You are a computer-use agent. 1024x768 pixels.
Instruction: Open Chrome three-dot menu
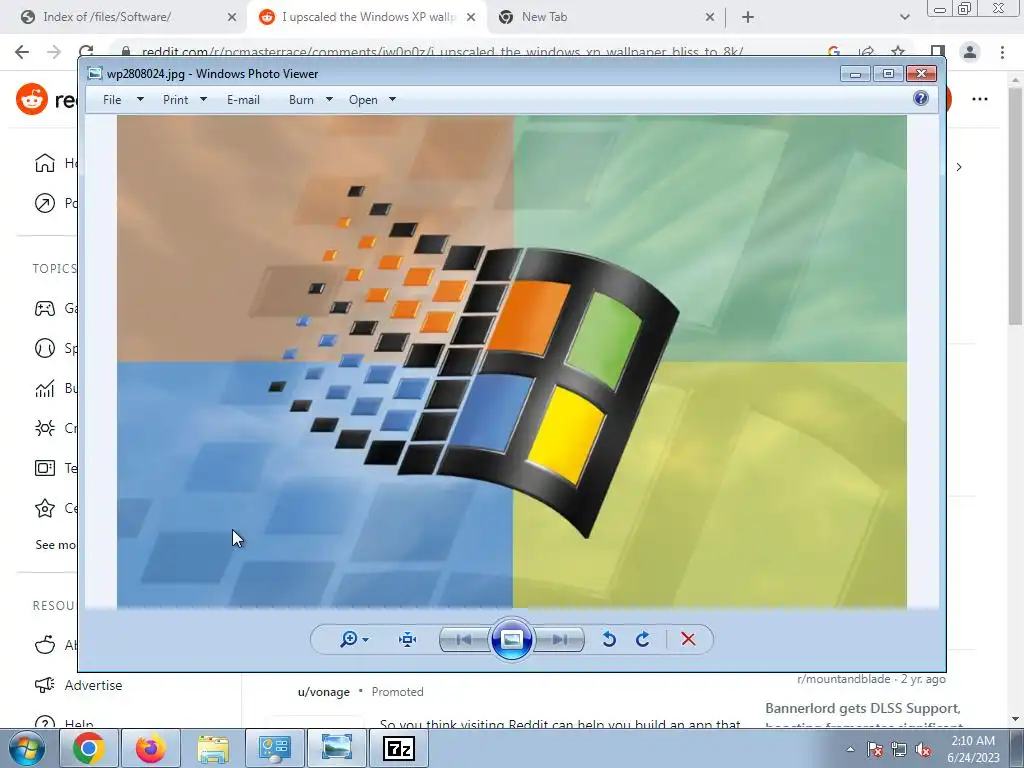tap(1002, 52)
